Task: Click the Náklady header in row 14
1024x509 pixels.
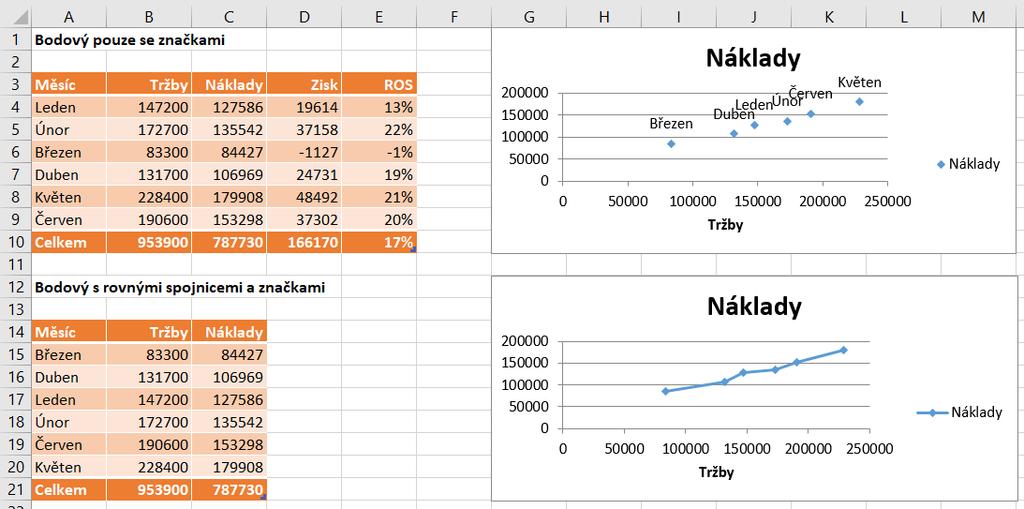Action: (x=229, y=333)
